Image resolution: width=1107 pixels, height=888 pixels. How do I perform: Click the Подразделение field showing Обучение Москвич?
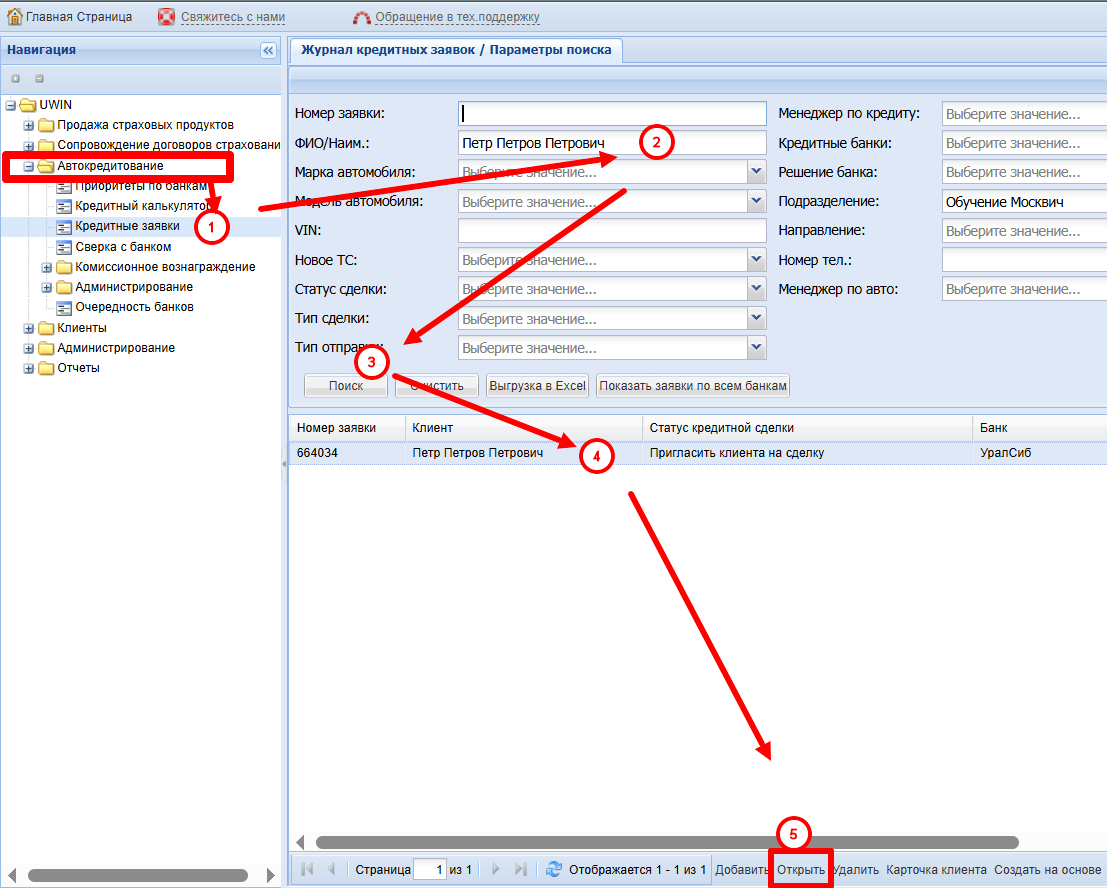point(1024,202)
